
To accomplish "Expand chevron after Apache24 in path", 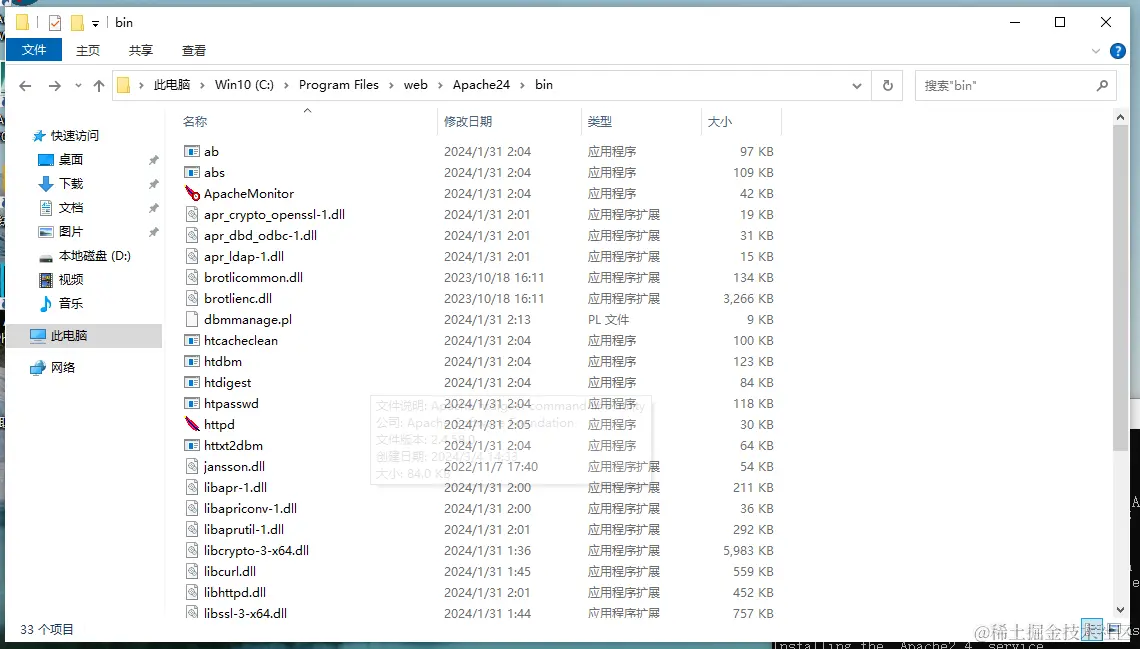I will (x=522, y=85).
